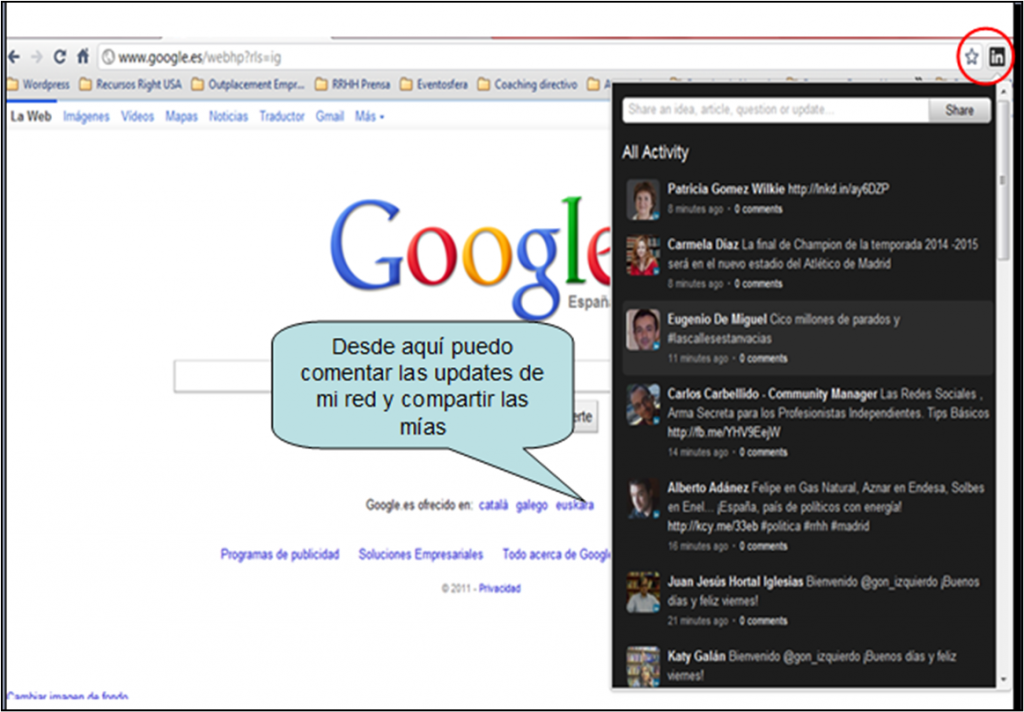Click Juan Jesús Hortal Iglesias's photo

click(x=643, y=592)
